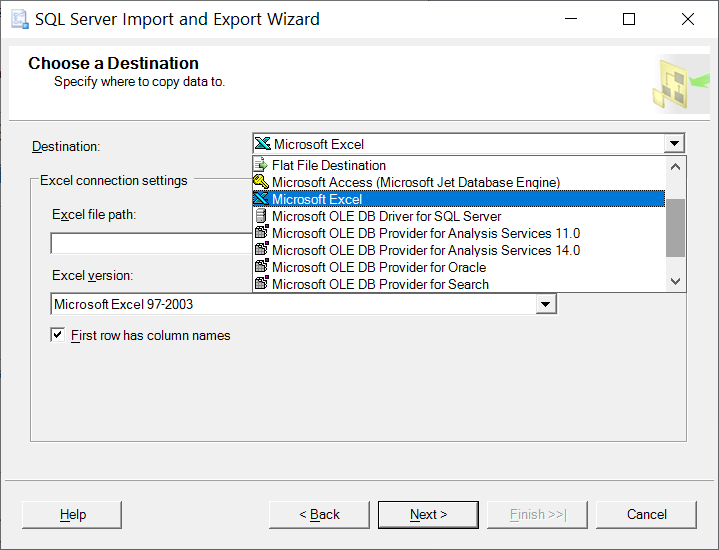
Task: Go back with the < Back button
Action: click(x=319, y=515)
